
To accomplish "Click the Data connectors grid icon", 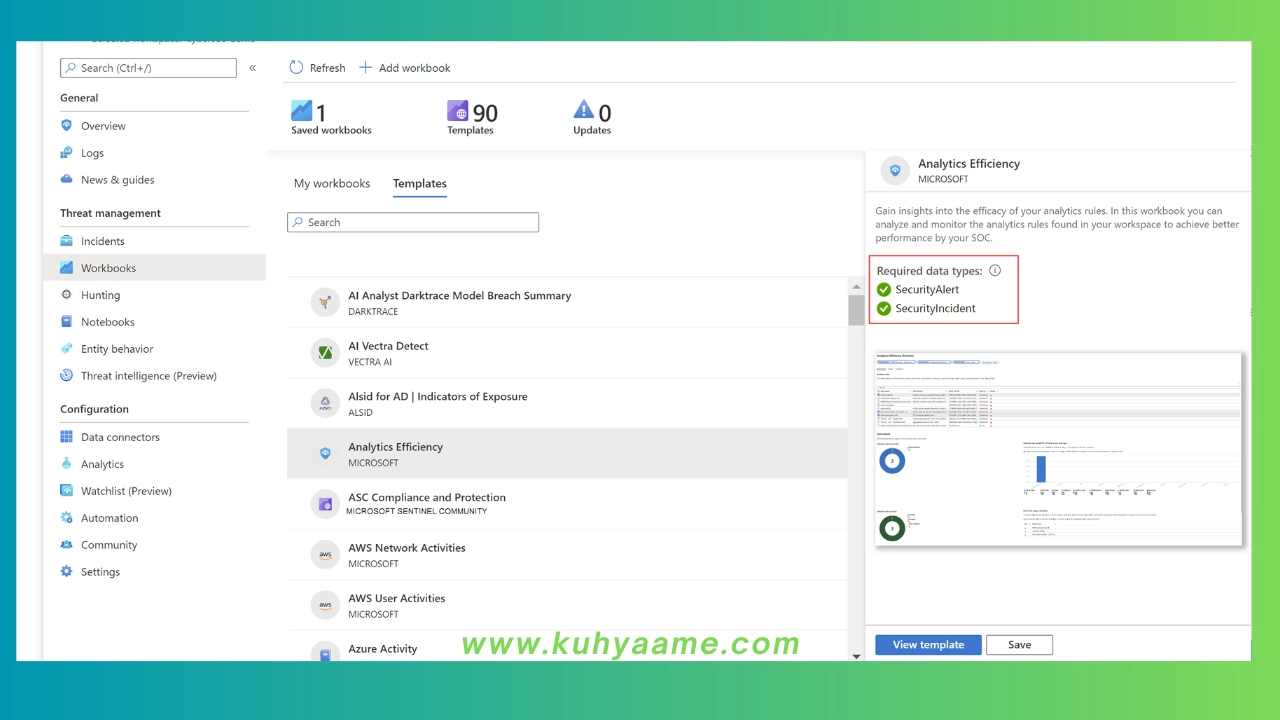I will [x=67, y=437].
